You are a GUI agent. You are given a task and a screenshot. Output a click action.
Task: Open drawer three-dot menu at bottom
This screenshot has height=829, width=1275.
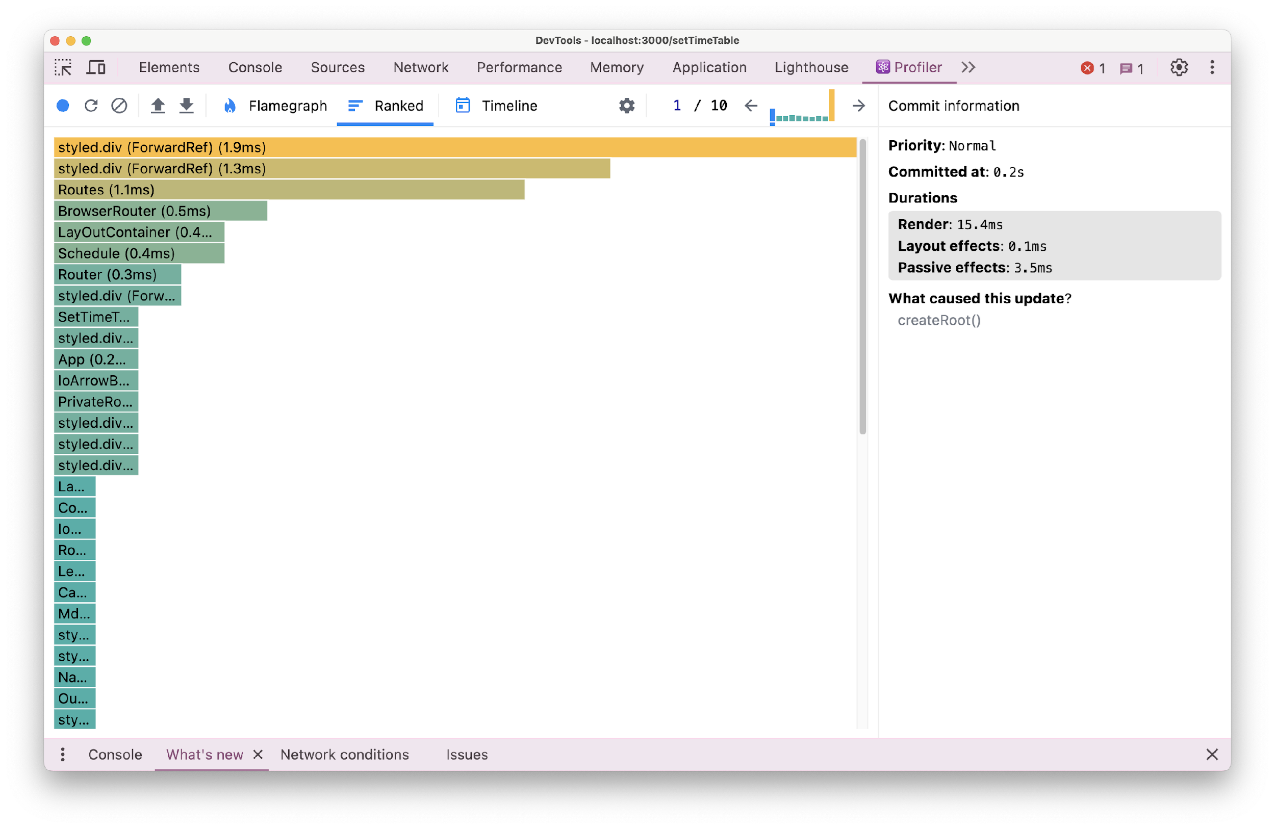click(x=63, y=755)
